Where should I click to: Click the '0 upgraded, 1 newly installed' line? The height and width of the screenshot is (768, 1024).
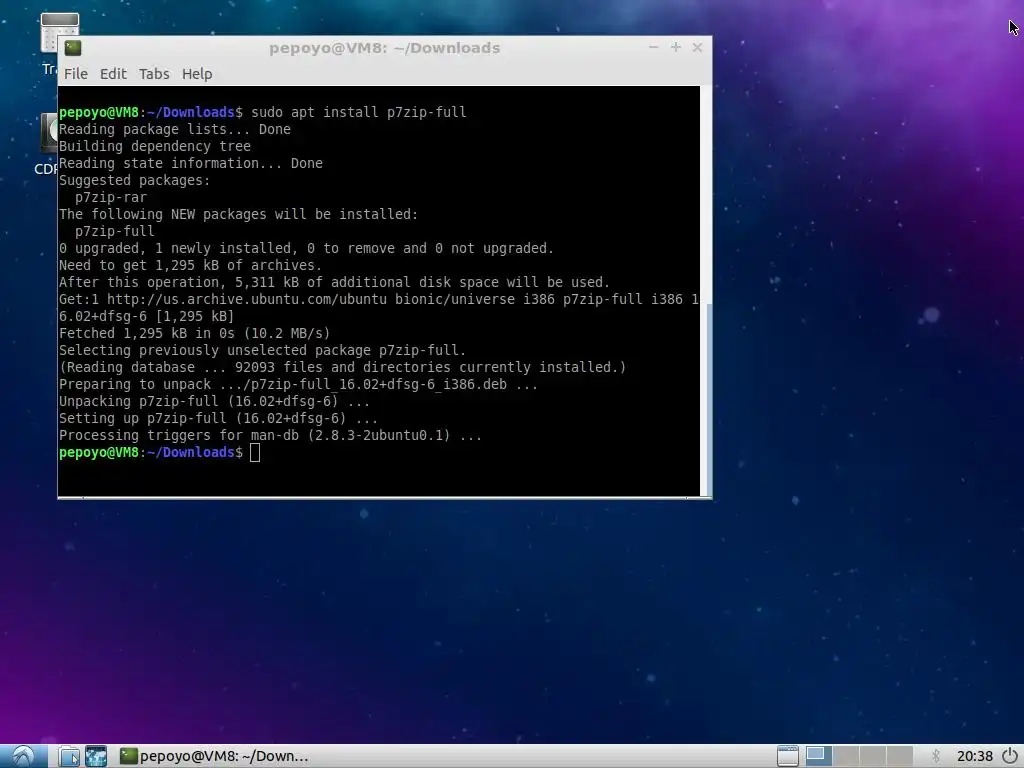306,248
